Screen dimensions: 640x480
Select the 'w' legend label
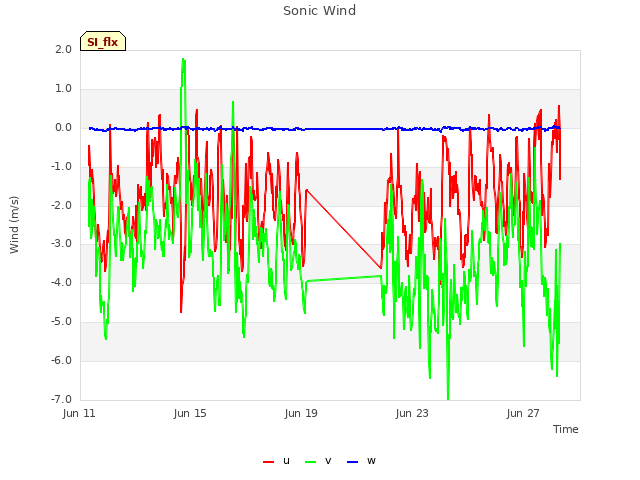click(371, 460)
